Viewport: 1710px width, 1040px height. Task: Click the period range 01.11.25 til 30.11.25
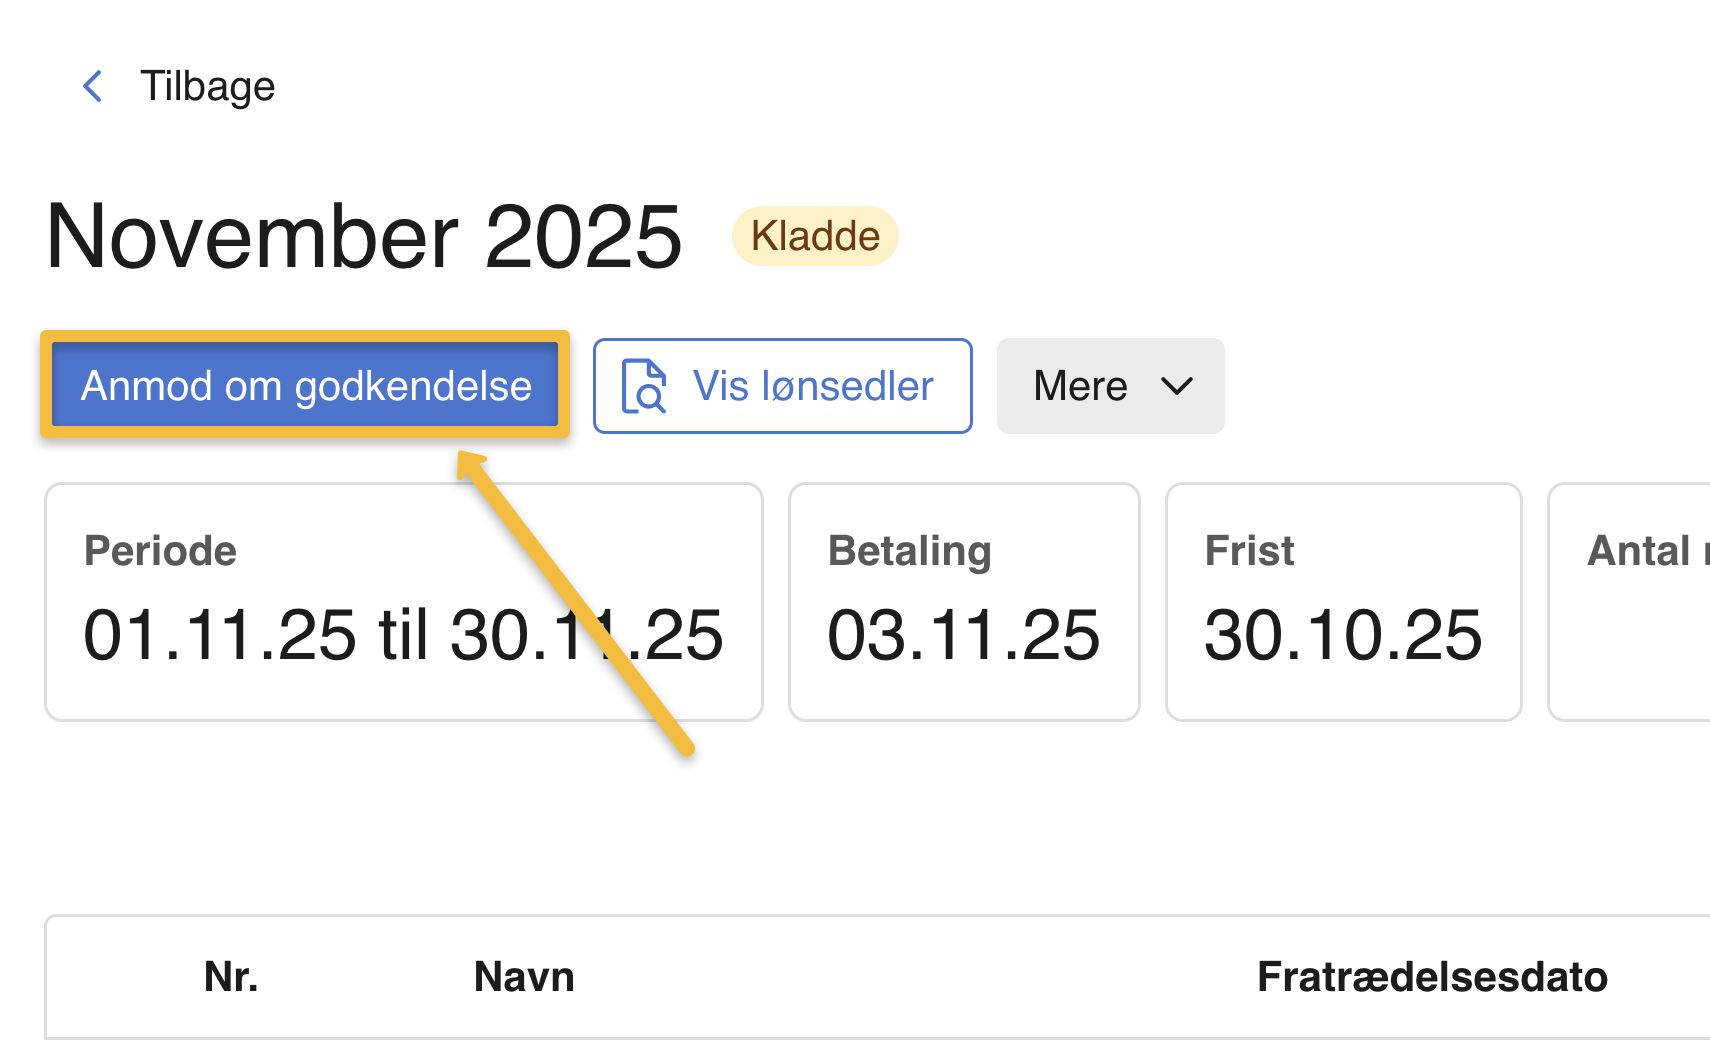click(402, 635)
